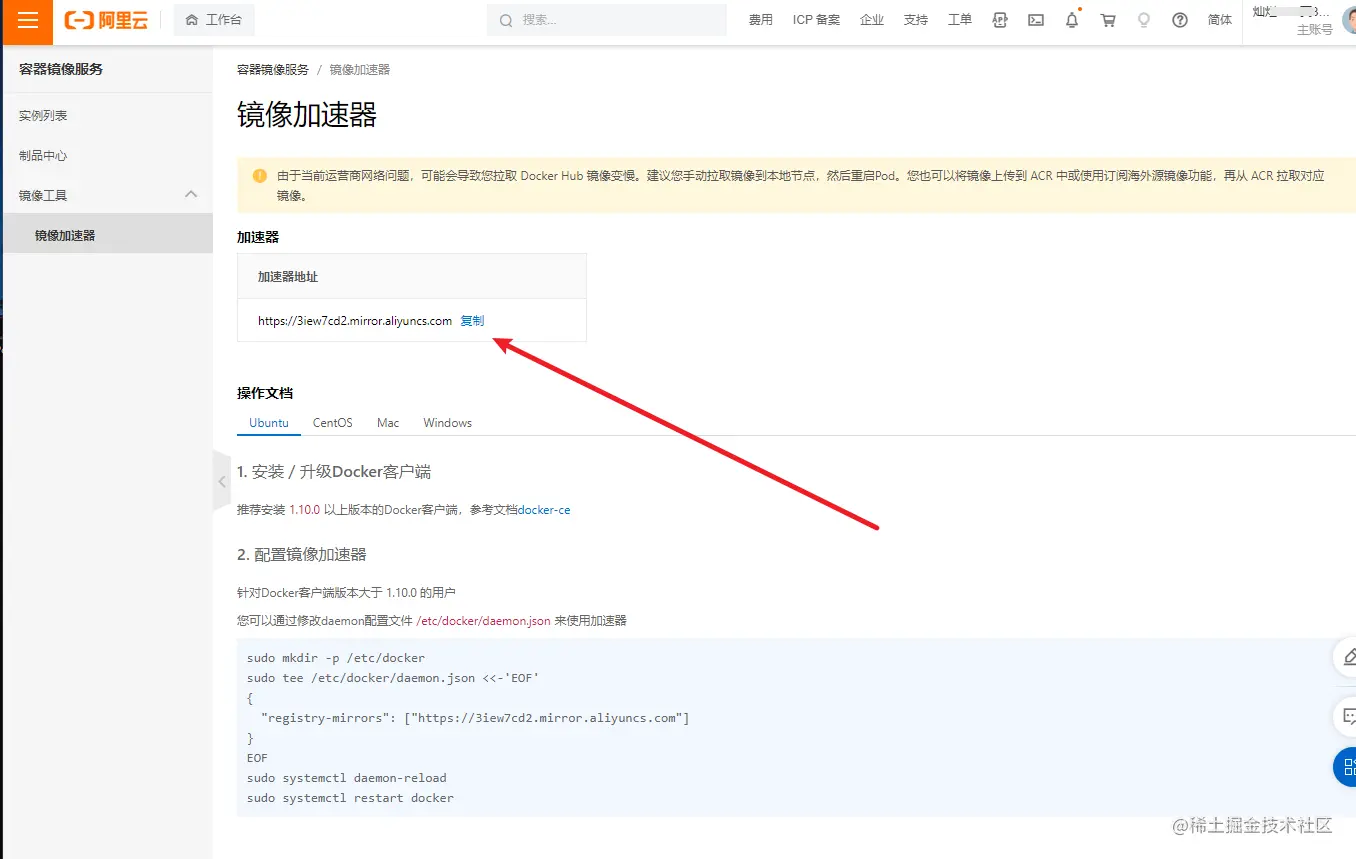Image resolution: width=1356 pixels, height=859 pixels.
Task: Click the floating feedback chat icon
Action: tap(1346, 716)
